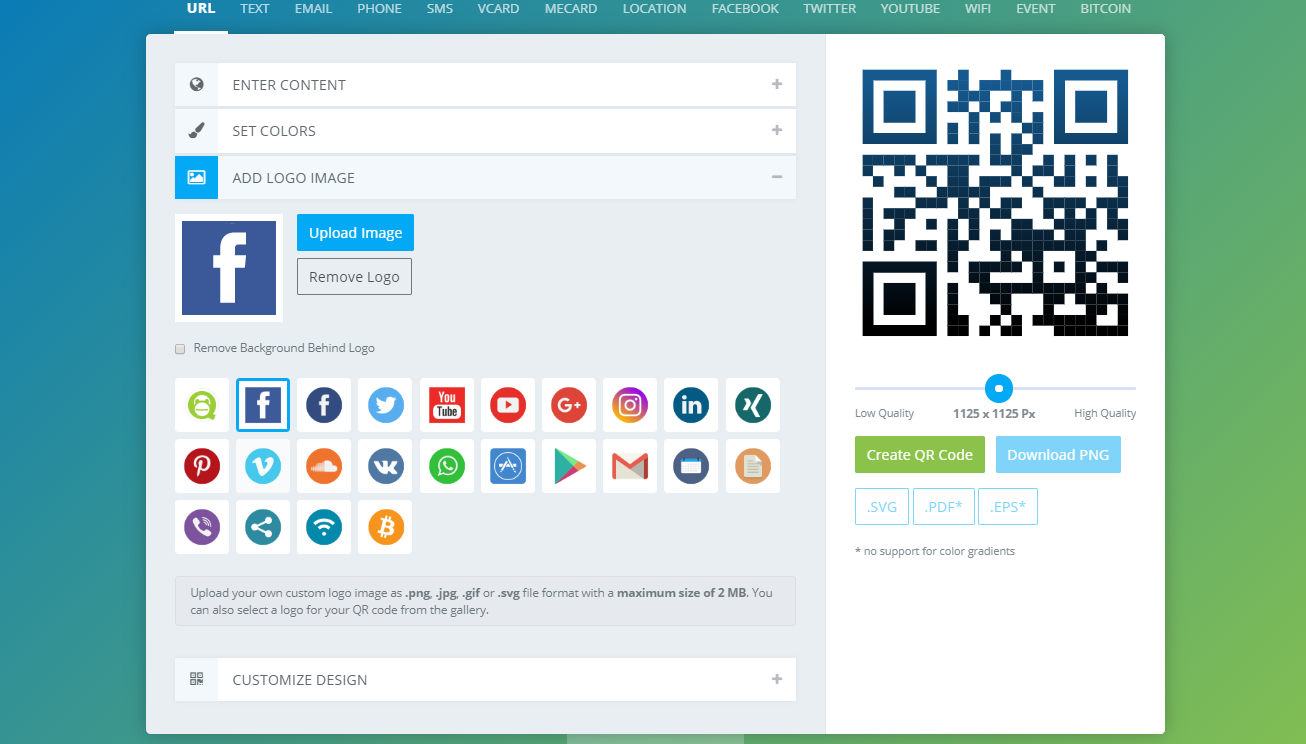Click the "High Quality" label

pos(1105,414)
